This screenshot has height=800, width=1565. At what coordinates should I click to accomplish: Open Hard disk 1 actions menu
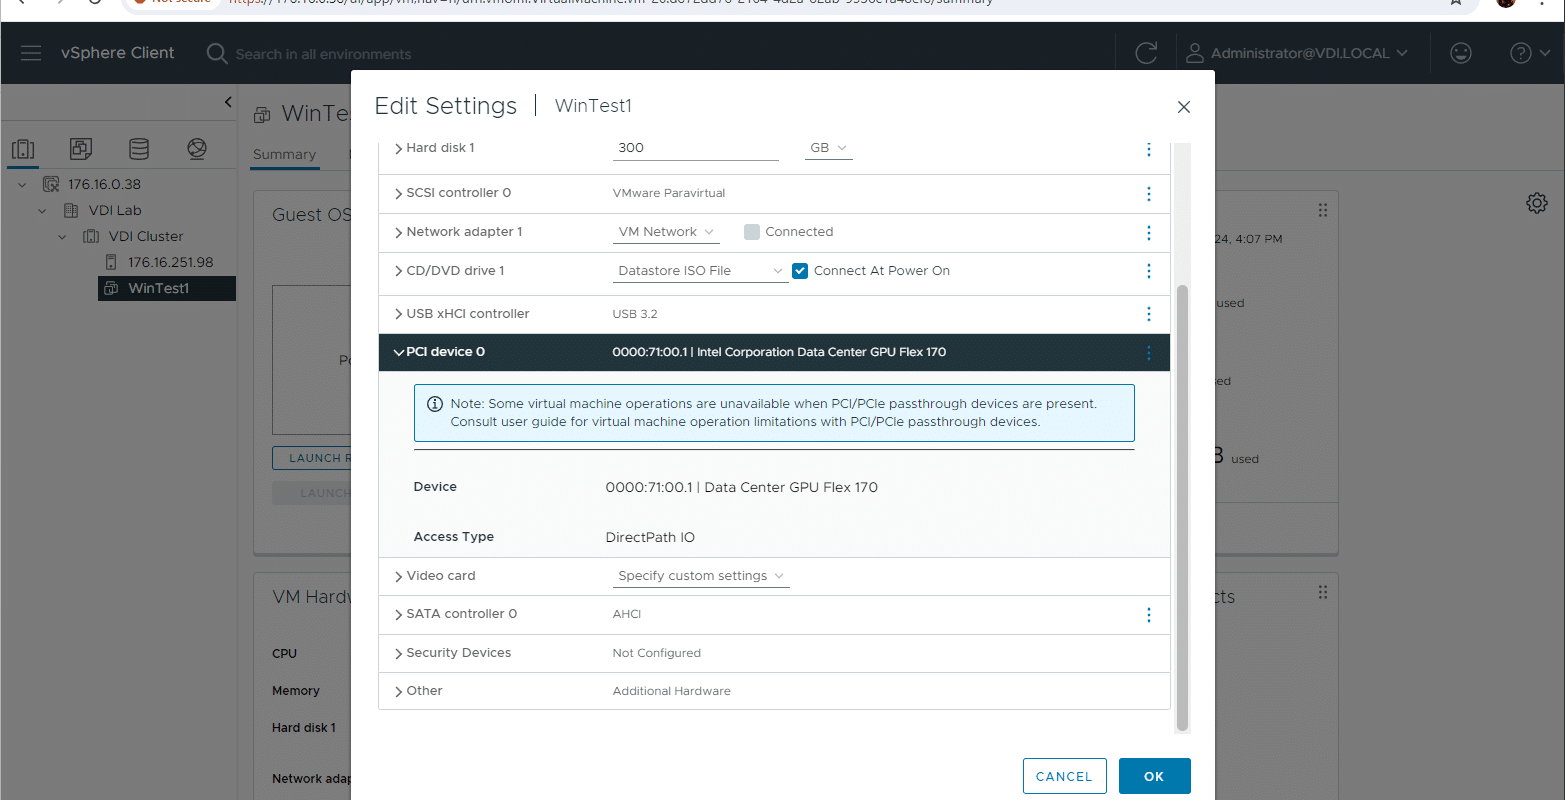(x=1148, y=149)
